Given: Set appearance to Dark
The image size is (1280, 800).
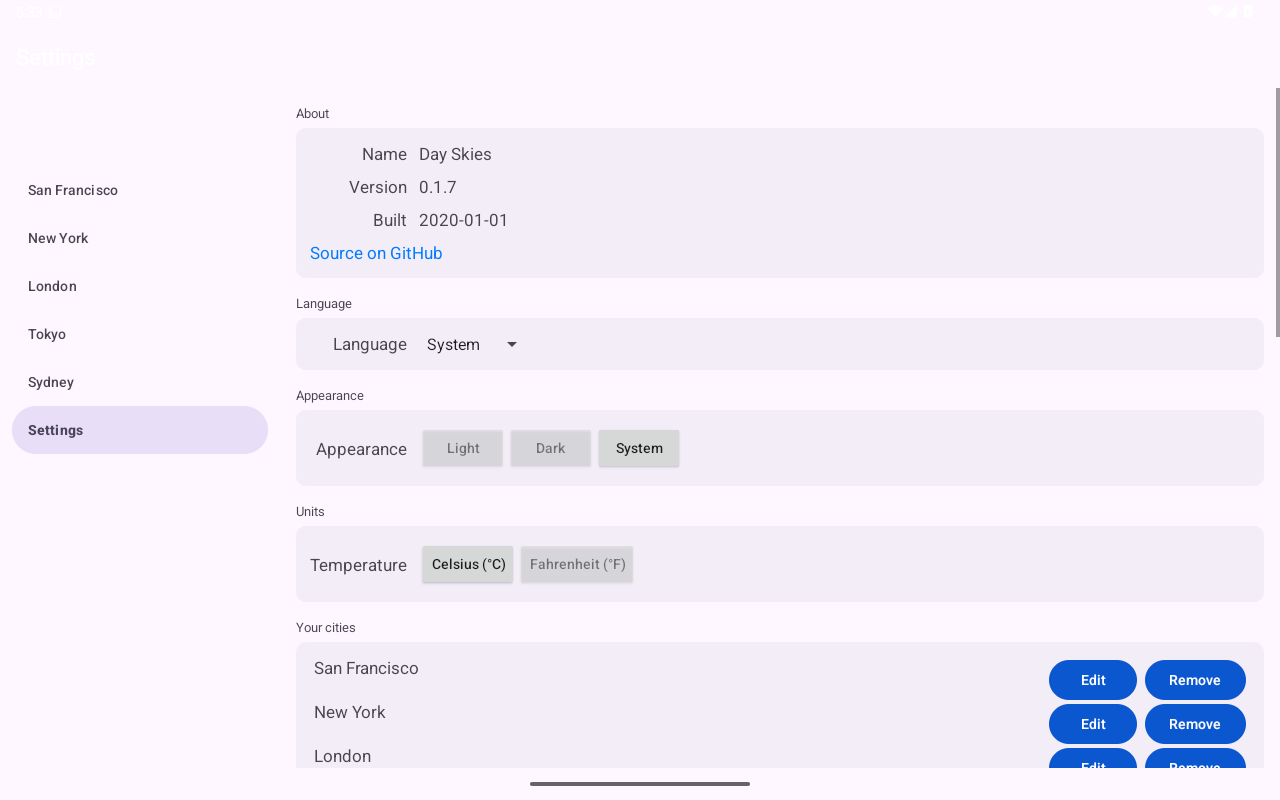Looking at the screenshot, I should point(551,448).
